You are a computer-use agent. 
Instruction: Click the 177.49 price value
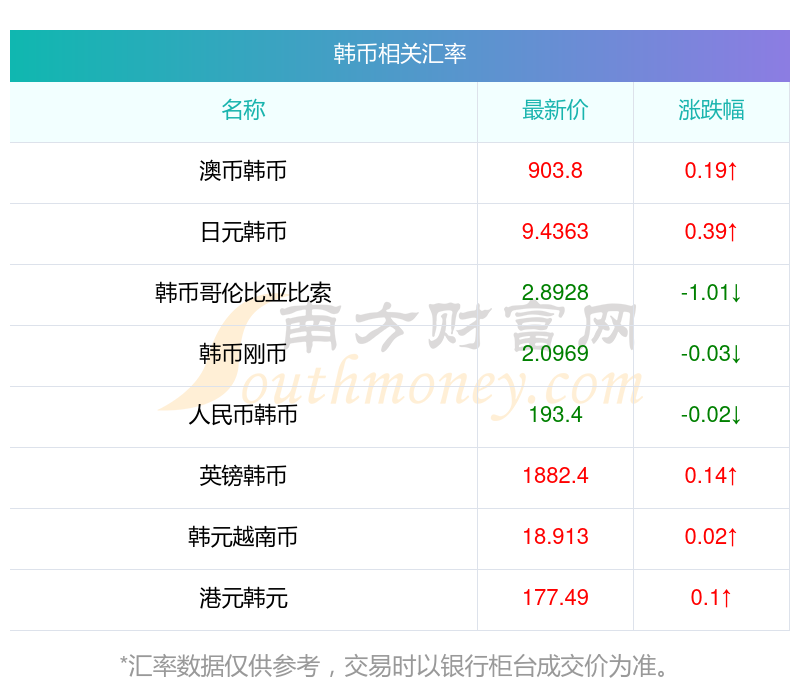click(555, 597)
